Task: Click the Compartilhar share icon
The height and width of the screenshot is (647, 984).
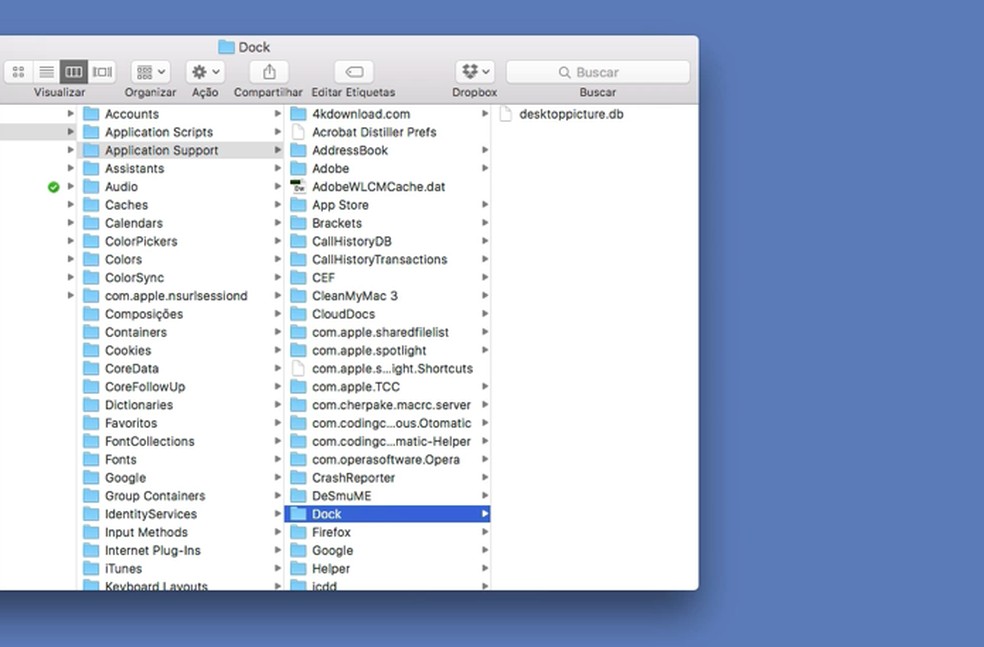Action: 269,72
